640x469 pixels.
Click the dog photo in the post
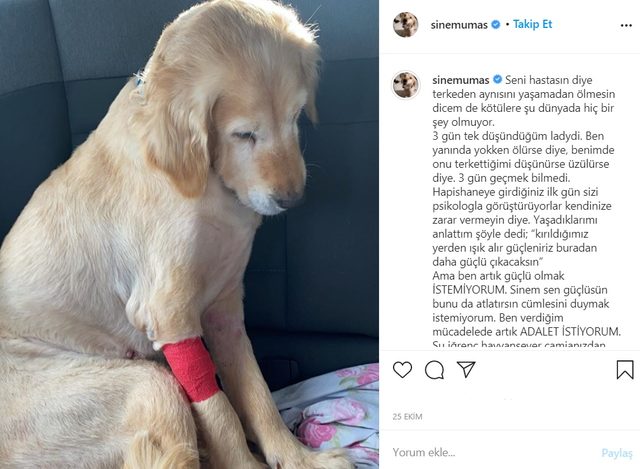click(x=189, y=234)
